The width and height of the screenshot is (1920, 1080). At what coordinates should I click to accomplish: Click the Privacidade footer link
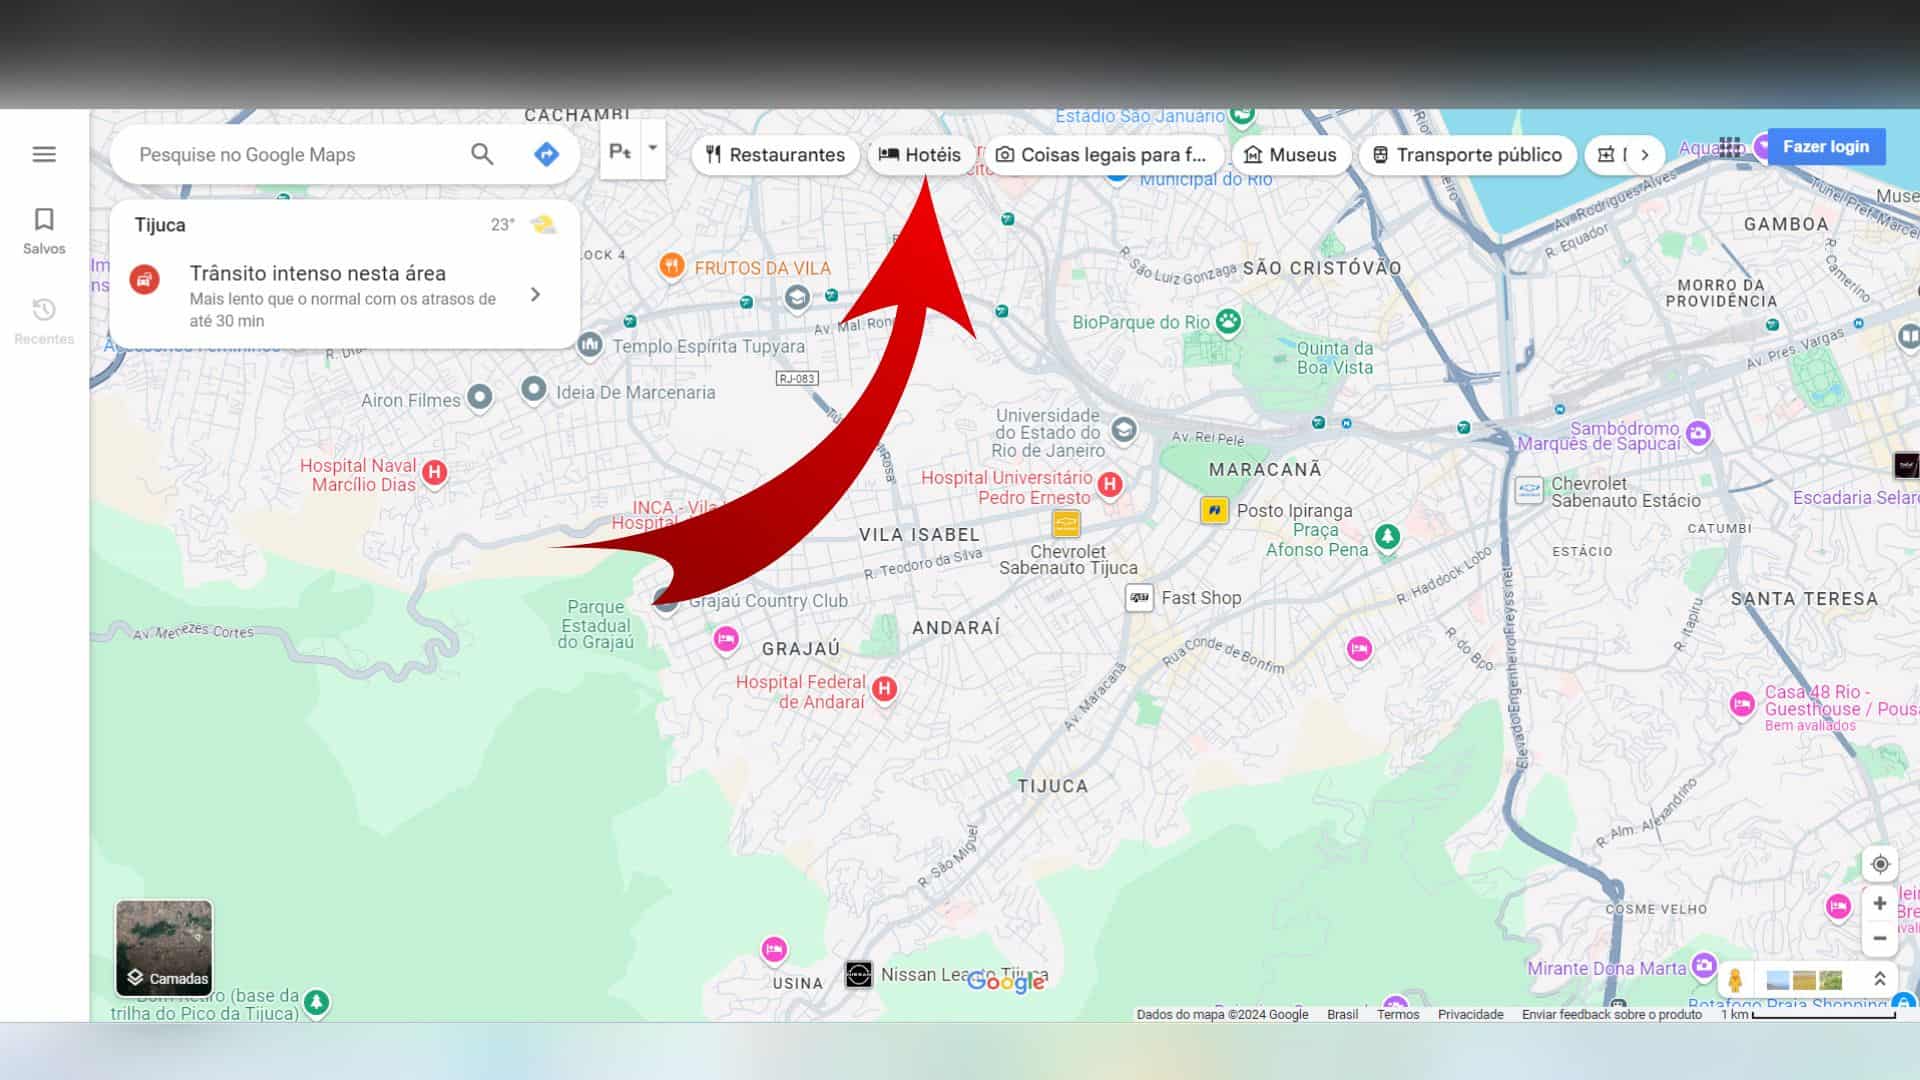tap(1470, 1014)
